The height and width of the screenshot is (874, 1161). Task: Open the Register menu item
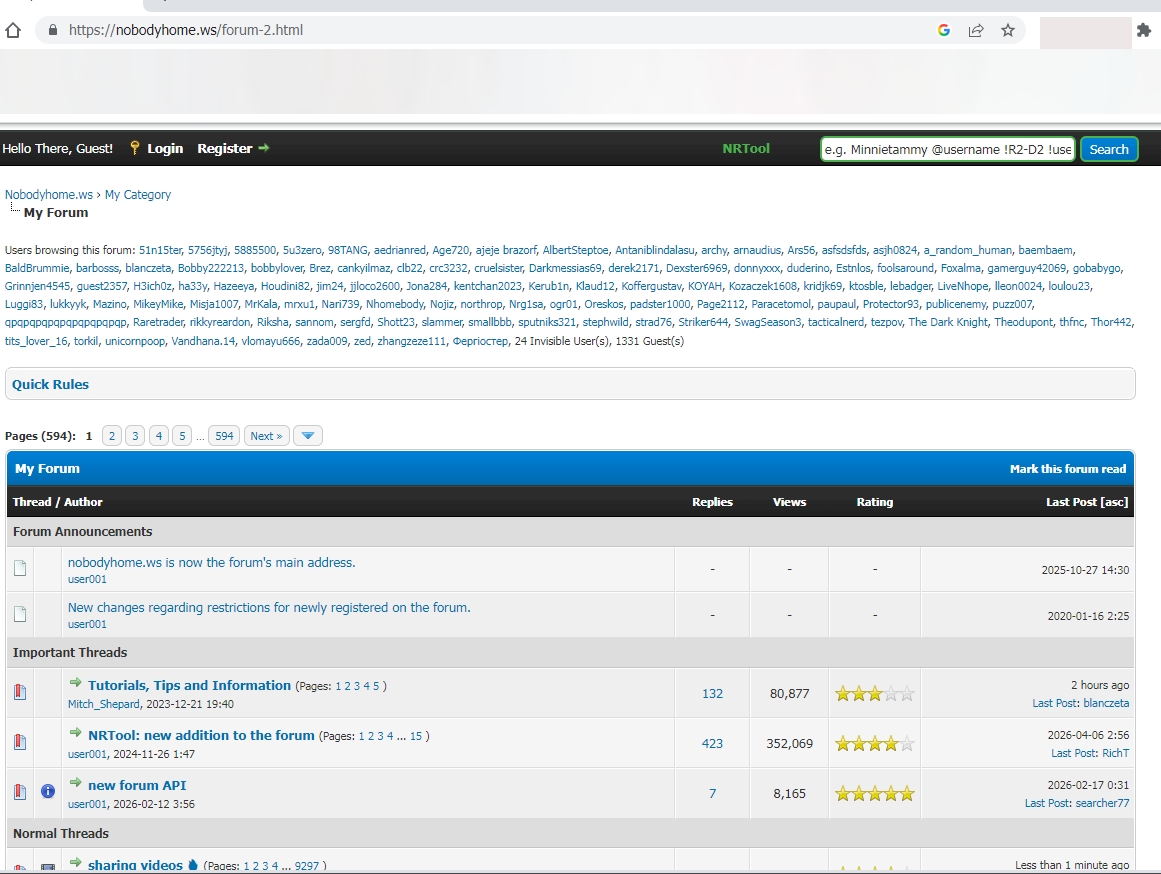tap(225, 148)
